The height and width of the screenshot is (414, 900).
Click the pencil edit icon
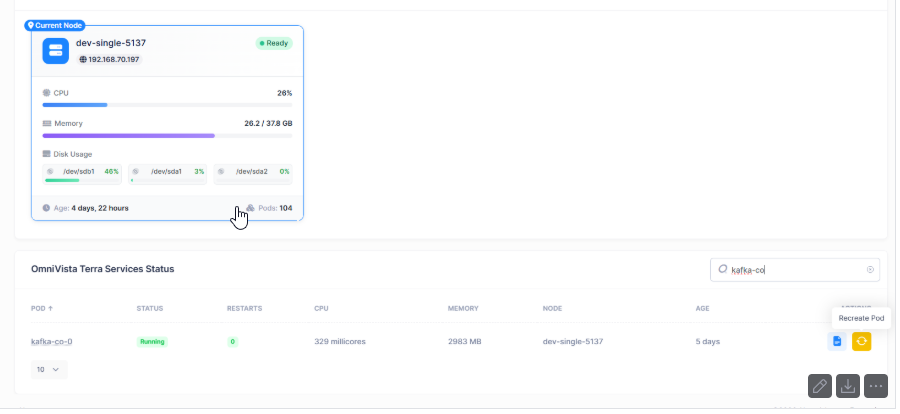pos(820,386)
